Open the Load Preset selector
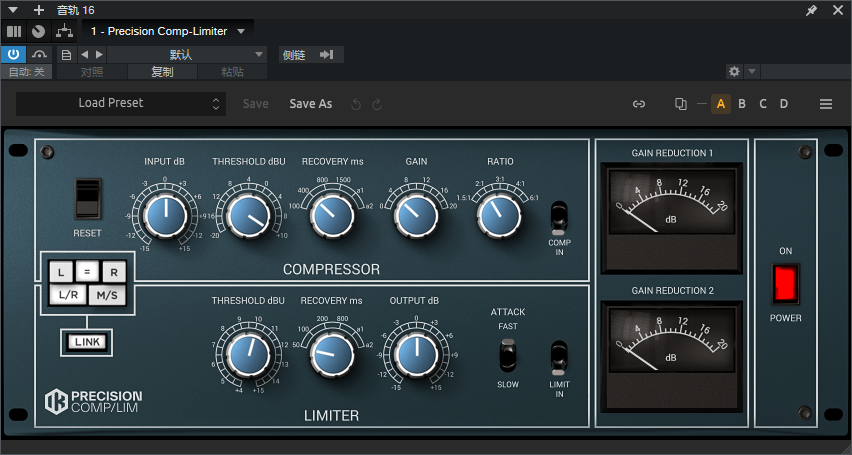Screen dimensions: 852x455 click(x=121, y=103)
